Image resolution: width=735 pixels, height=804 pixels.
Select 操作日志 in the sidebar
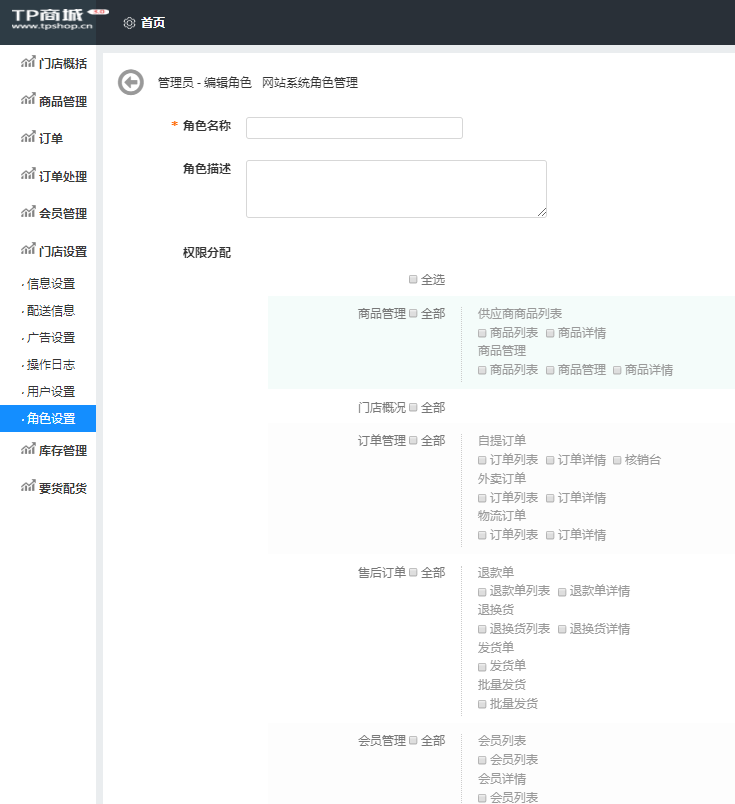[50, 365]
